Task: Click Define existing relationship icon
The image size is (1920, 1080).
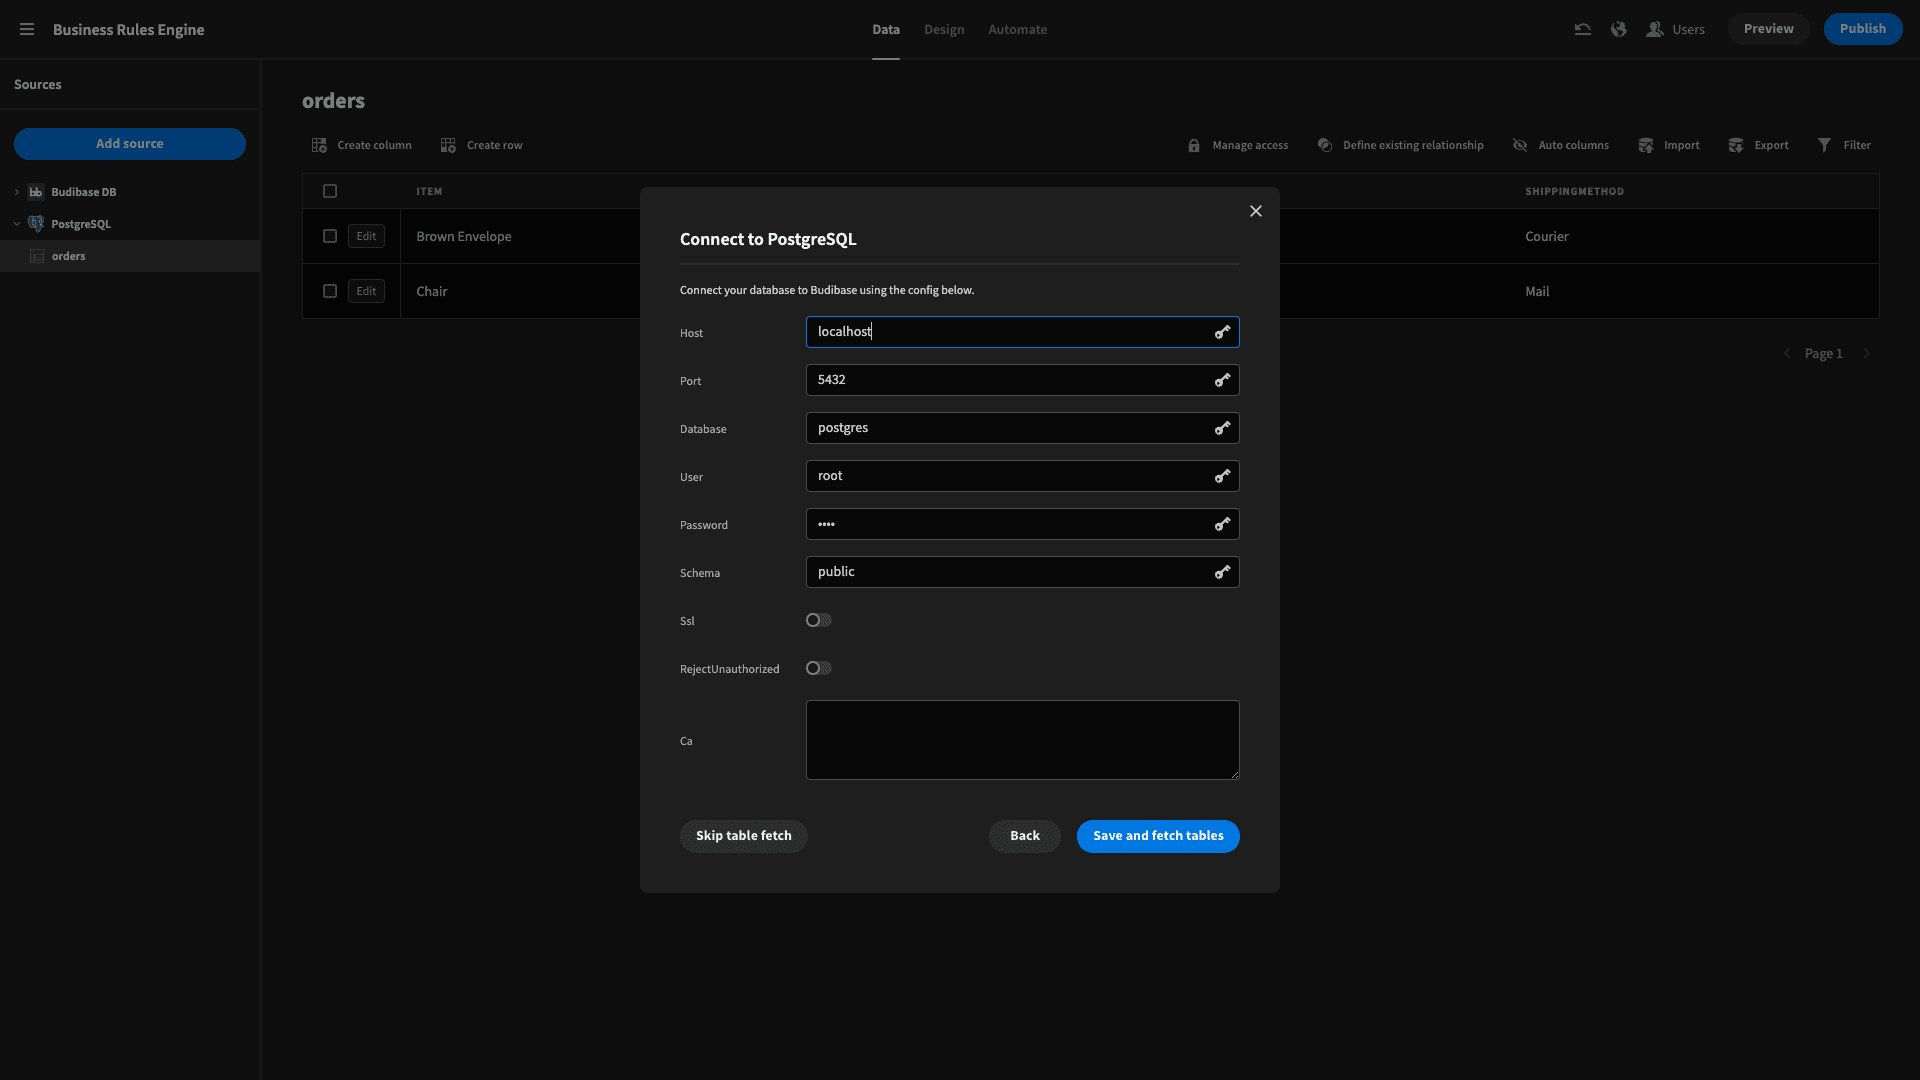Action: tap(1324, 145)
